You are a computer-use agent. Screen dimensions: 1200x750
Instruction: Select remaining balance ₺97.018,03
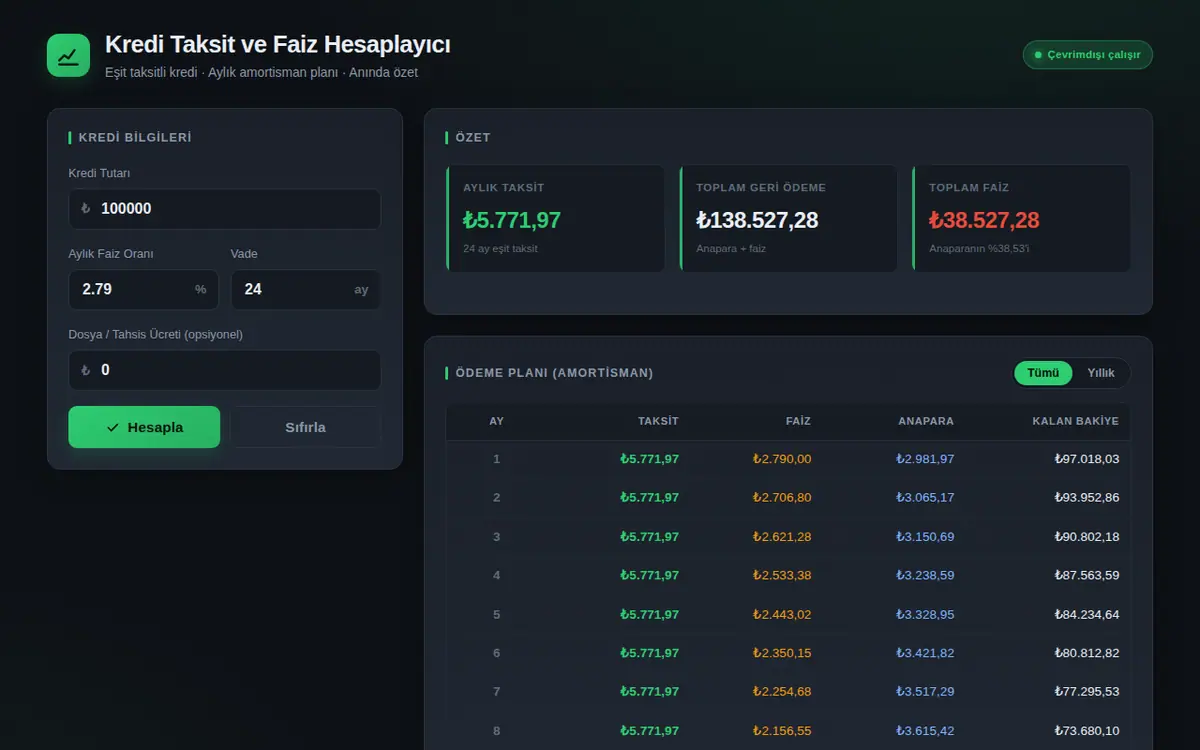1087,459
